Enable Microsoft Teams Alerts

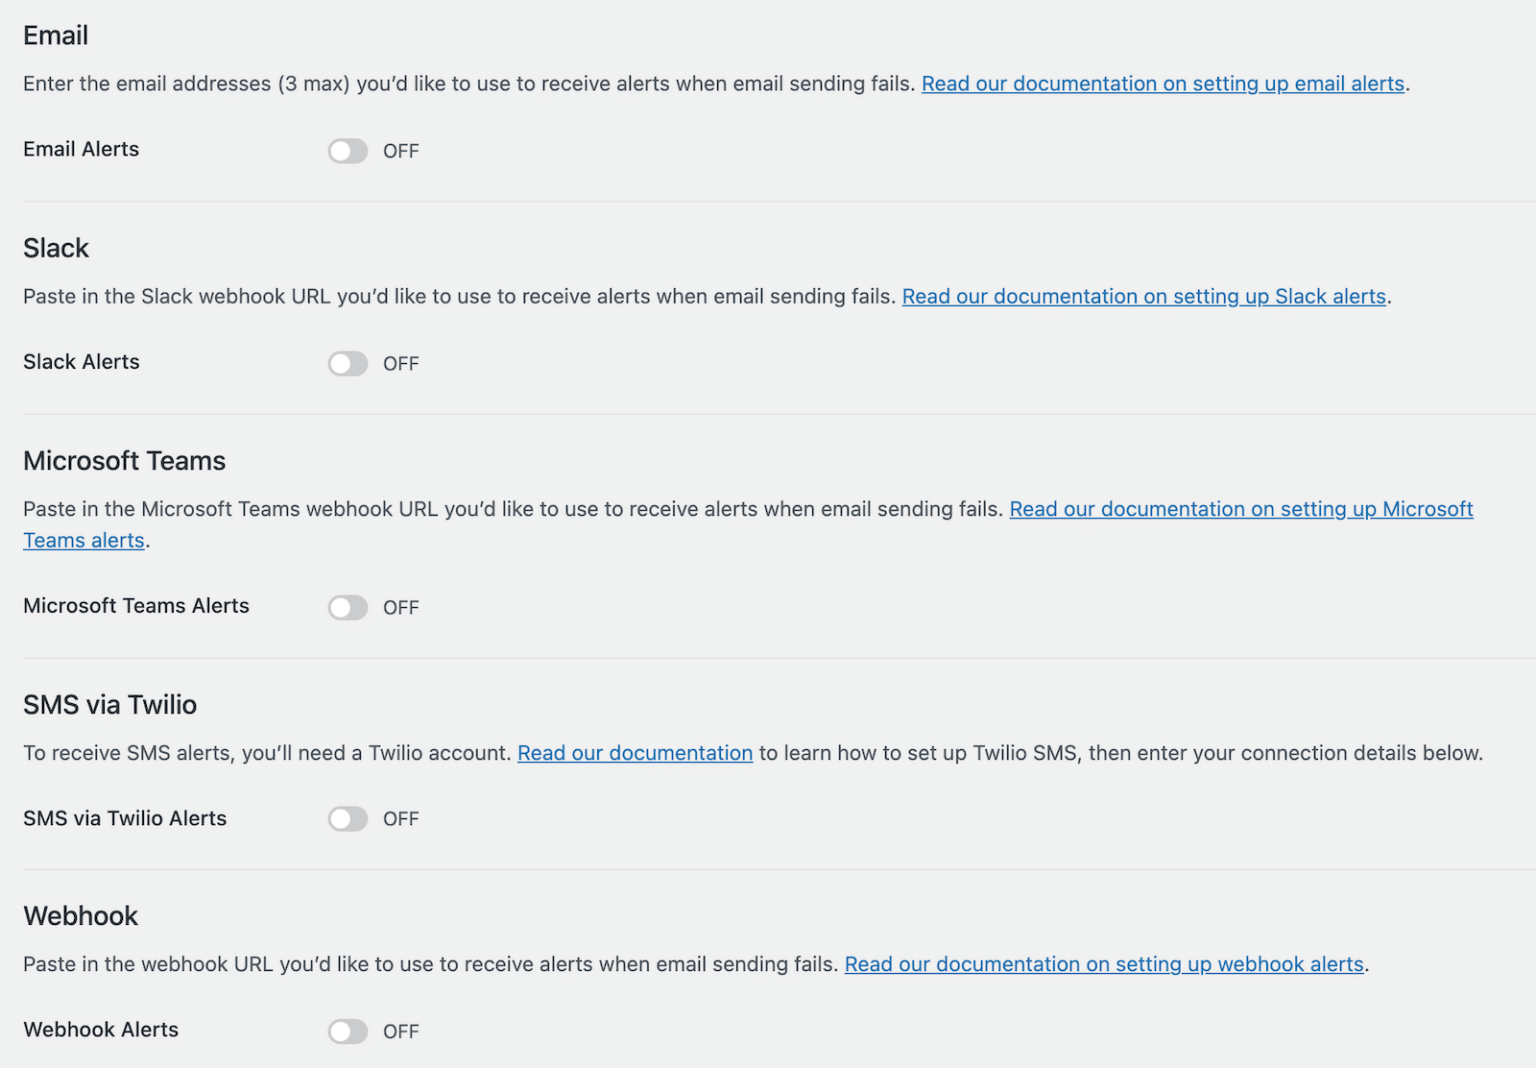click(347, 607)
